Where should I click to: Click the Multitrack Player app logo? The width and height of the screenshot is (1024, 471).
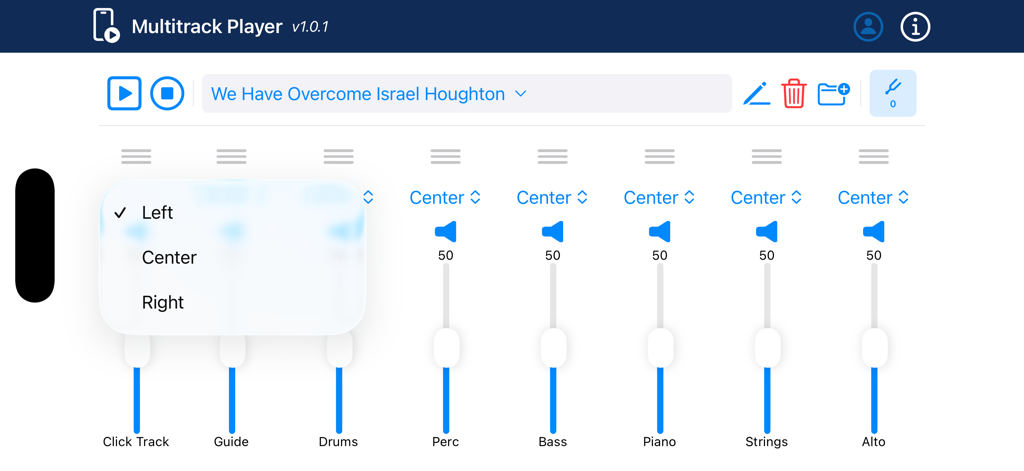click(106, 26)
